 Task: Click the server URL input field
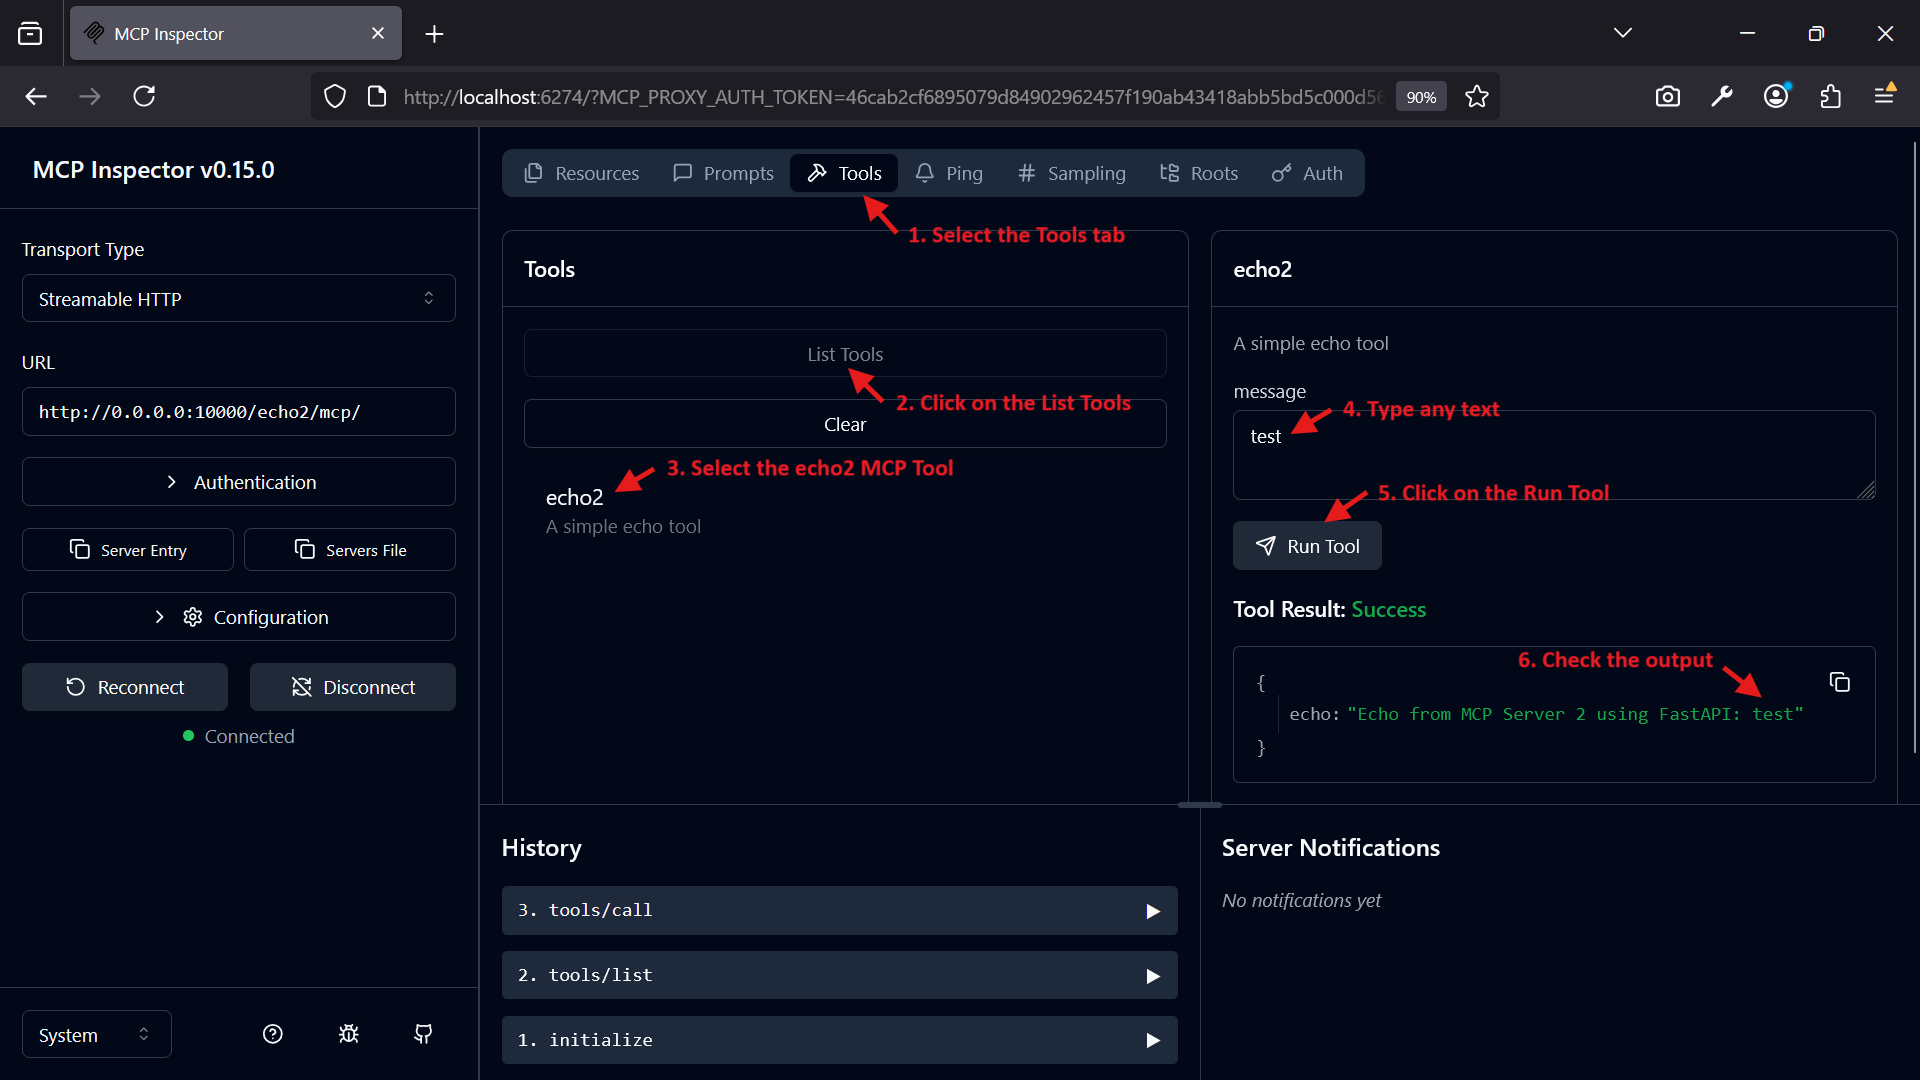pos(239,412)
